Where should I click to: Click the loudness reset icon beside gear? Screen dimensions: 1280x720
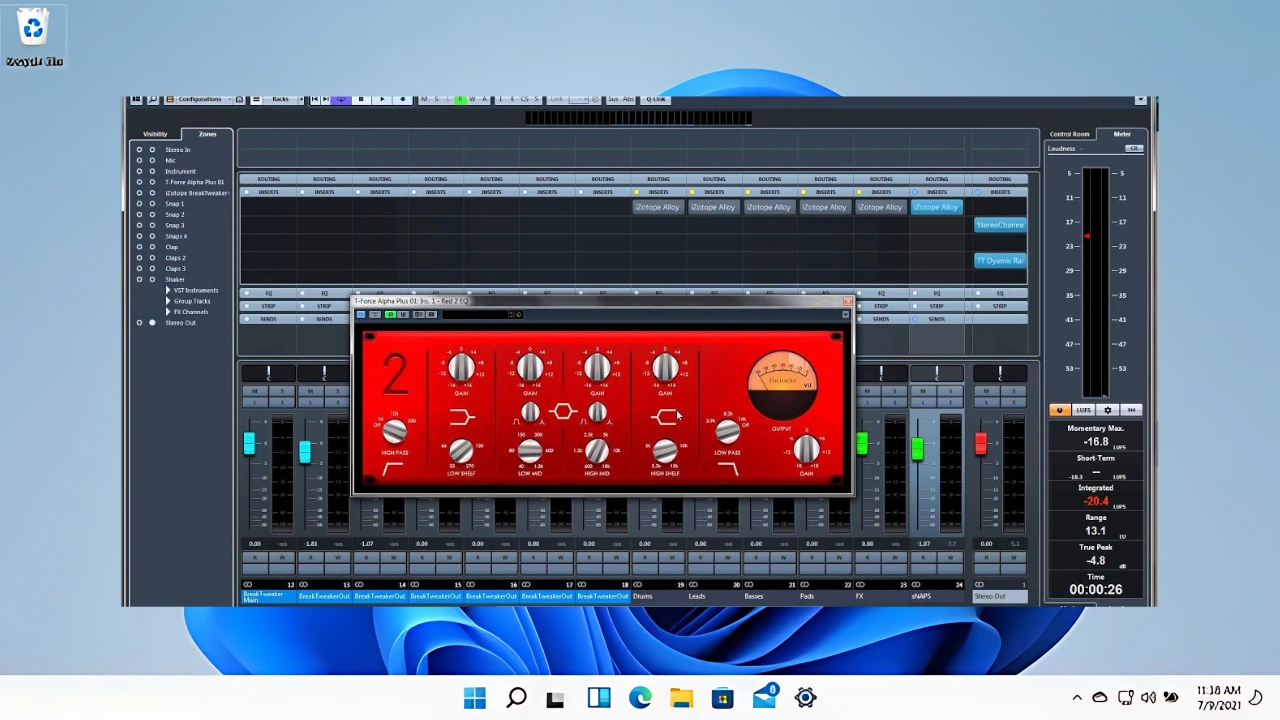click(x=1131, y=410)
